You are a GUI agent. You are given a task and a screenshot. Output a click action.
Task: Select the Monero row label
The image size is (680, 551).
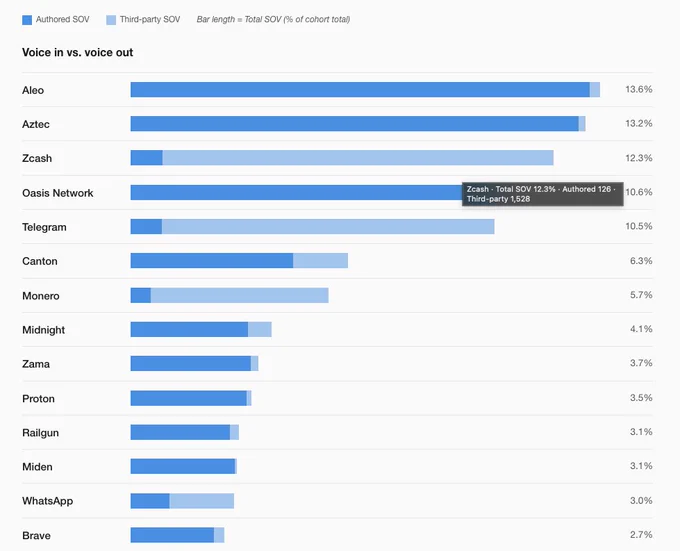pyautogui.click(x=41, y=296)
